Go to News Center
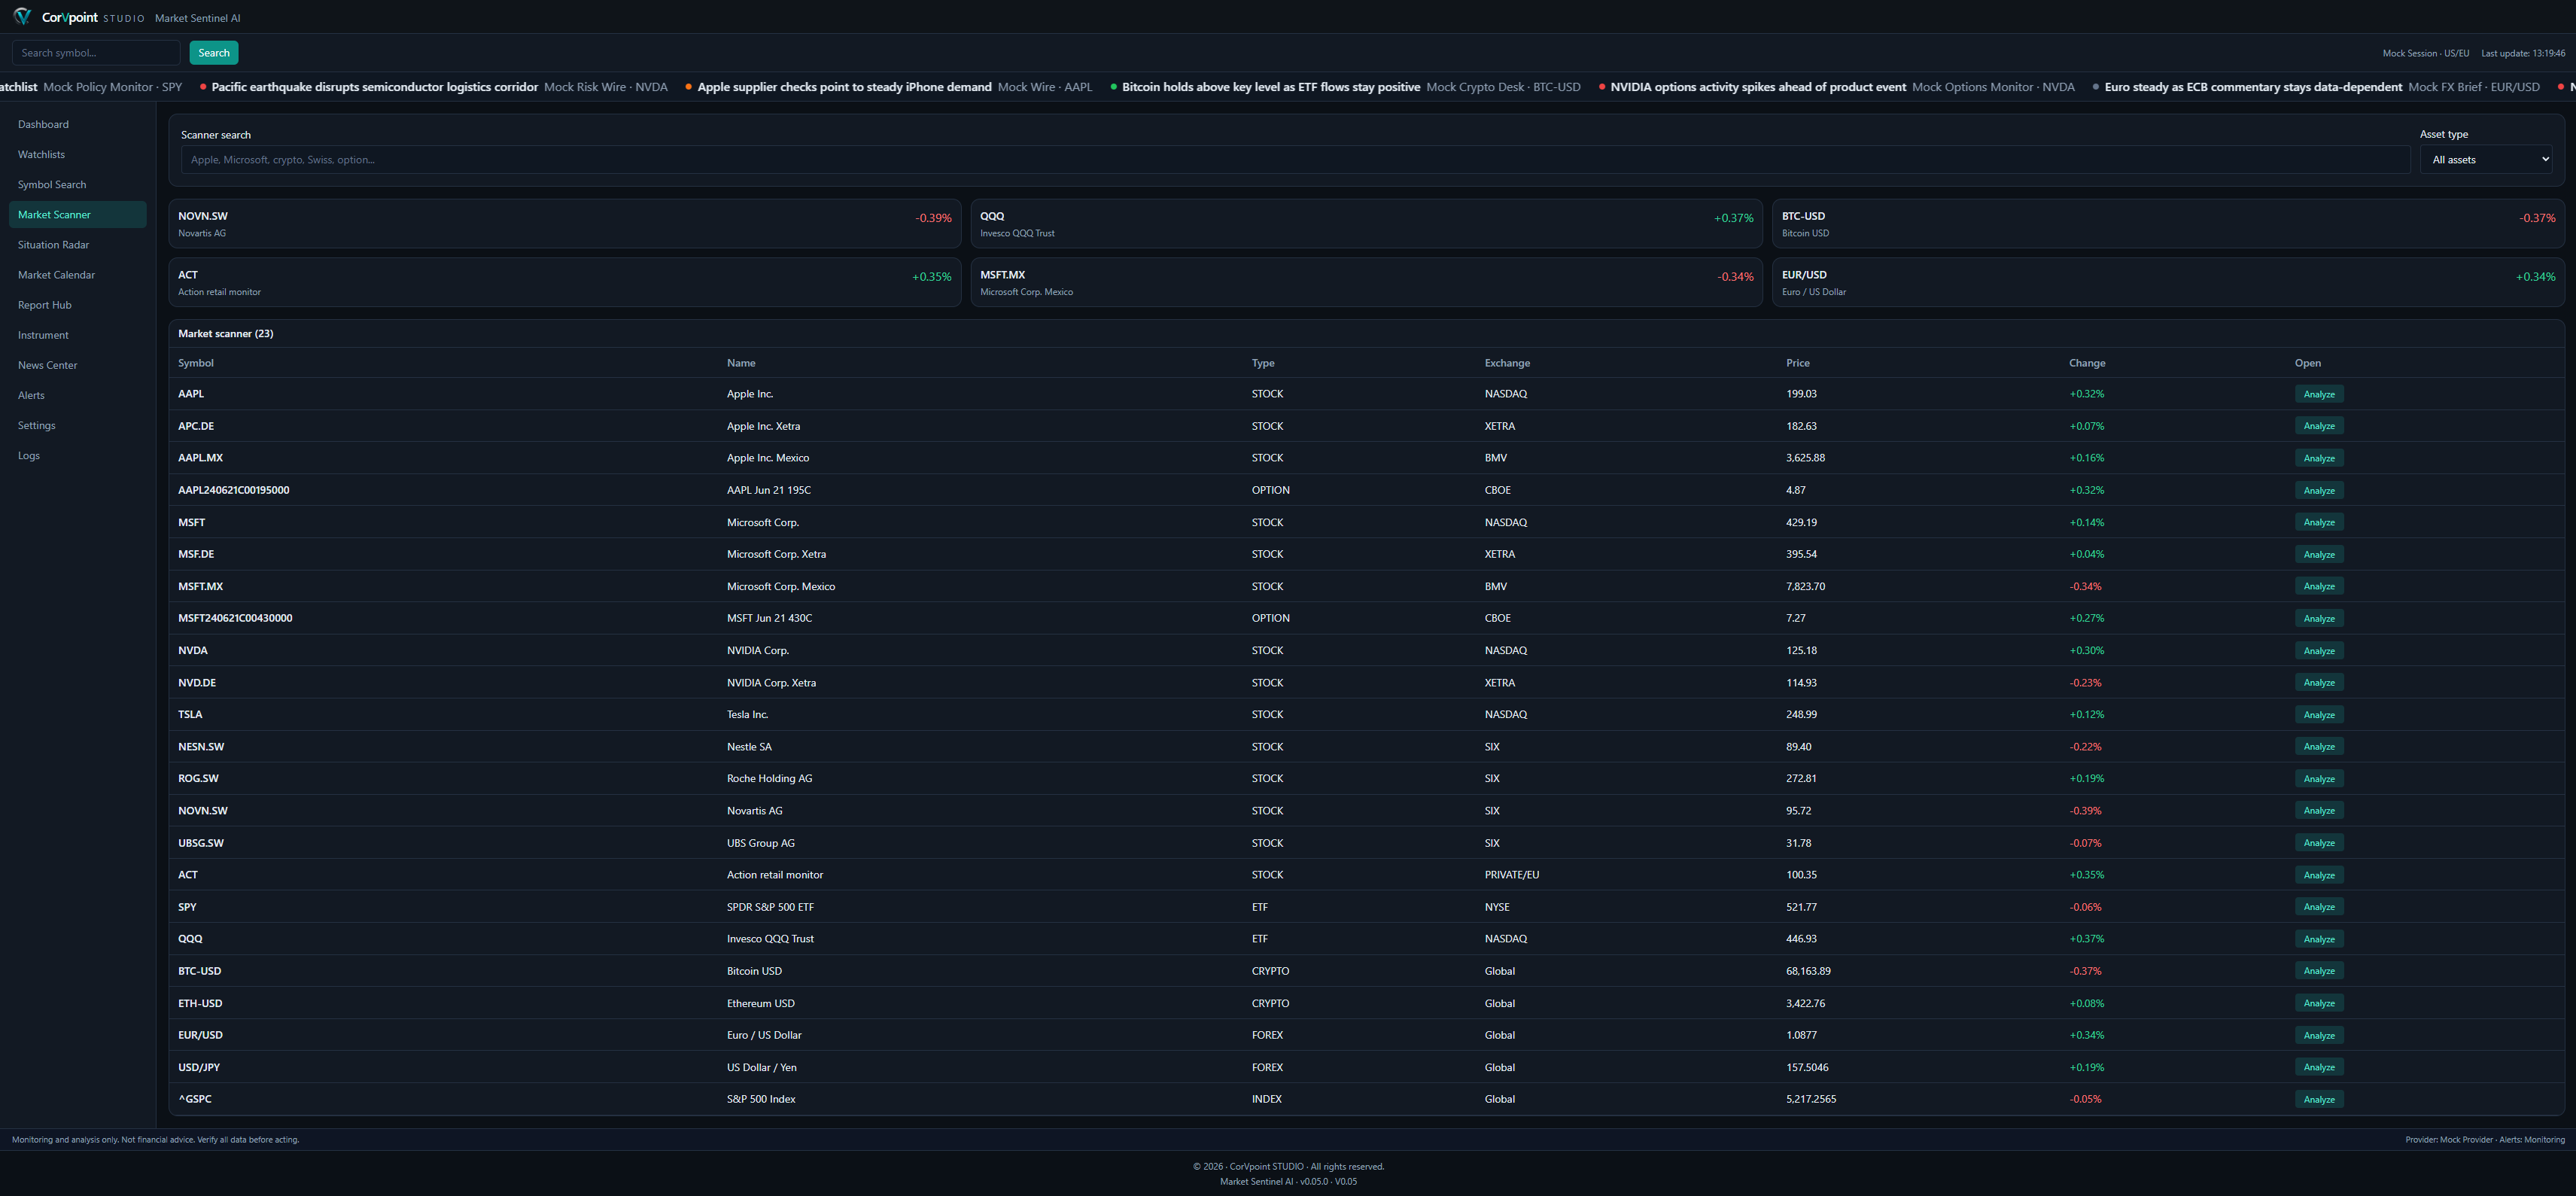This screenshot has height=1196, width=2576. click(x=78, y=365)
